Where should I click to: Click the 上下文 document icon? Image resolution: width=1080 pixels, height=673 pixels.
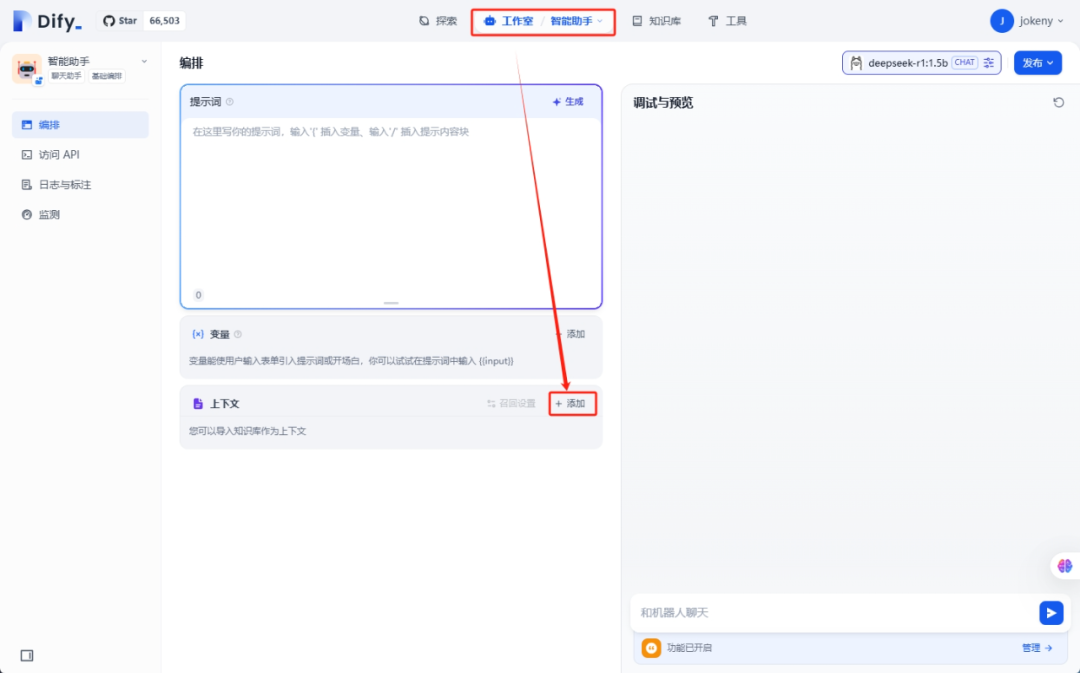(198, 404)
